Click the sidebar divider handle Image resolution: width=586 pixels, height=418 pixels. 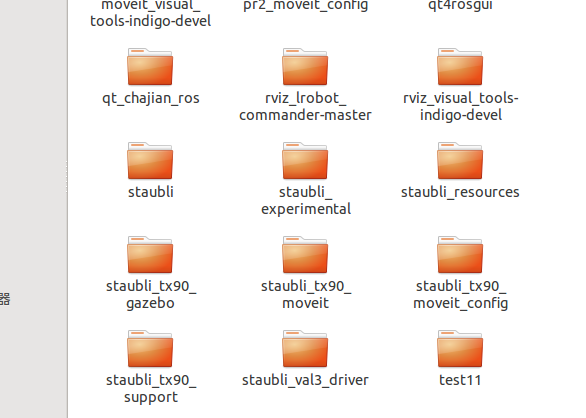pos(67,177)
